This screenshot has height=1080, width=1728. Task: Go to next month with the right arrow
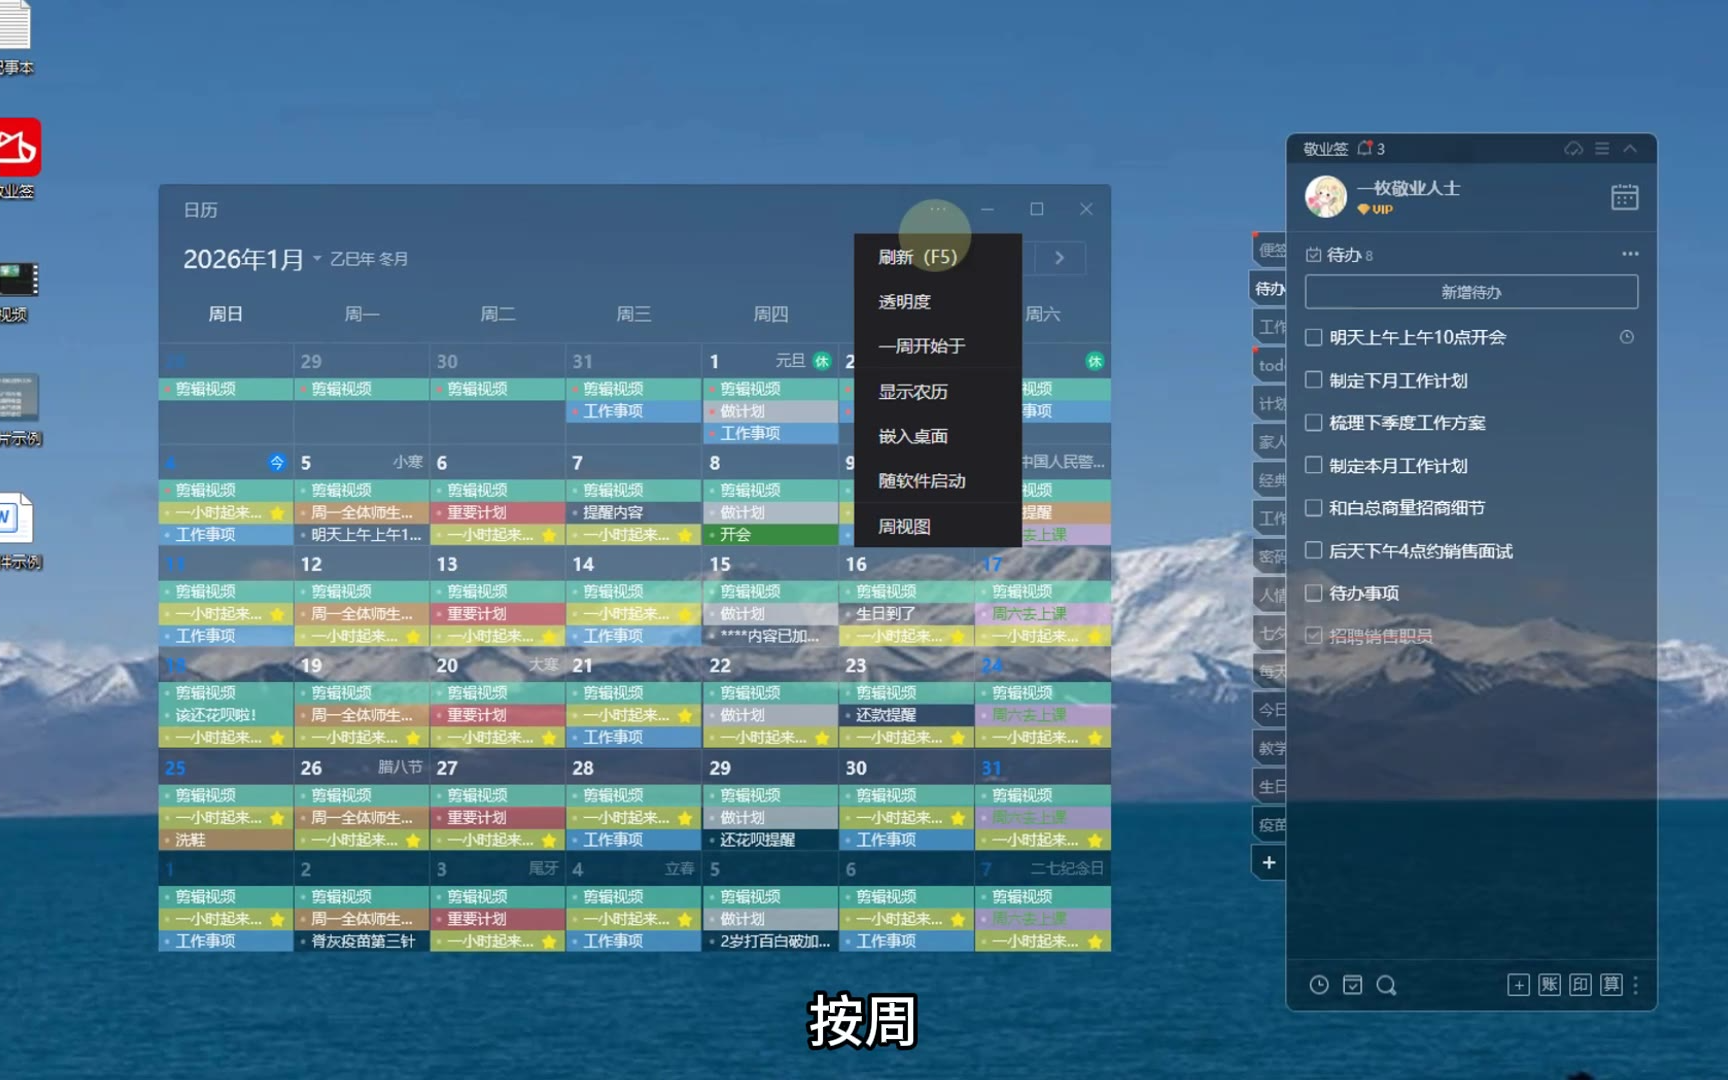tap(1059, 258)
